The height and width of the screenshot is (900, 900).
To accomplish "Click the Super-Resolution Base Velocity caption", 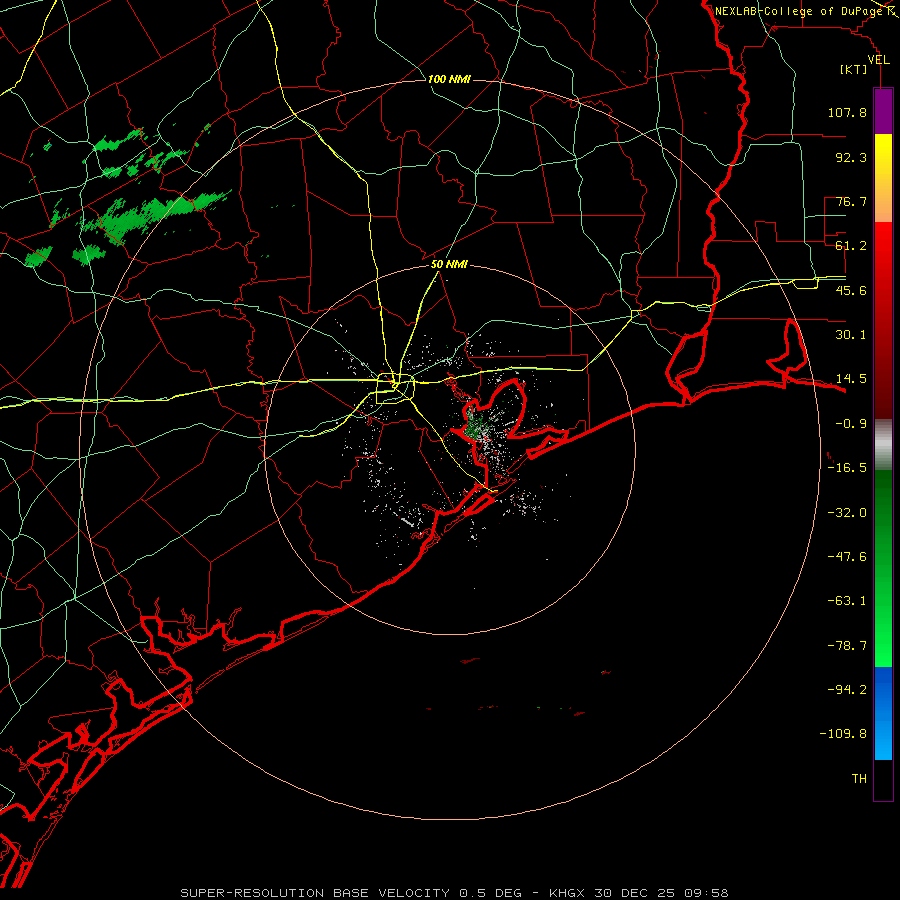I will pyautogui.click(x=454, y=893).
